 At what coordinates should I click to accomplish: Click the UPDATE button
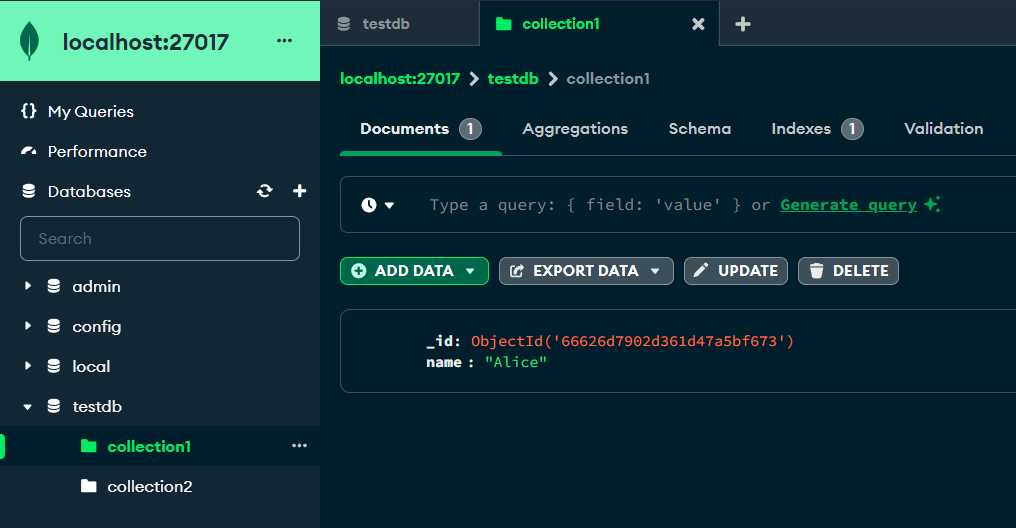tap(735, 271)
